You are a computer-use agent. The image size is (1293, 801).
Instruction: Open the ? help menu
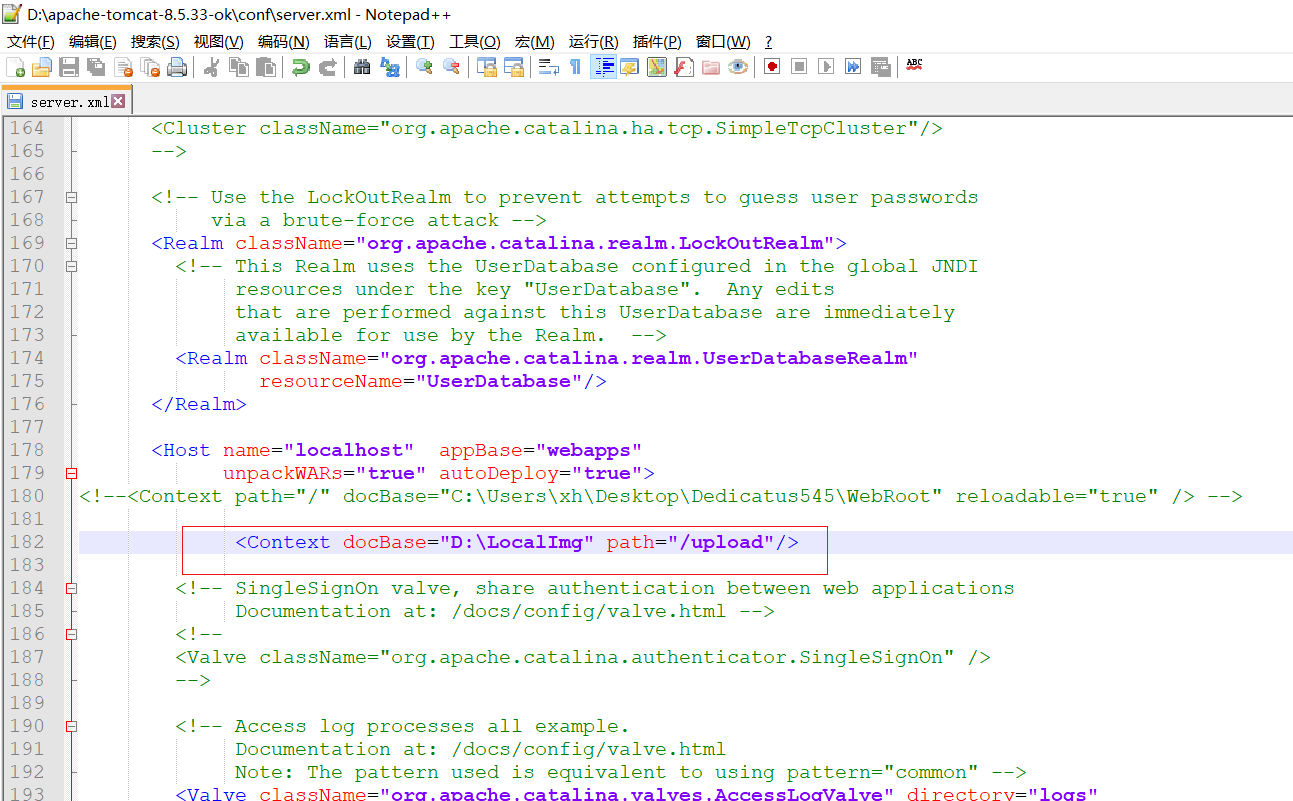768,42
